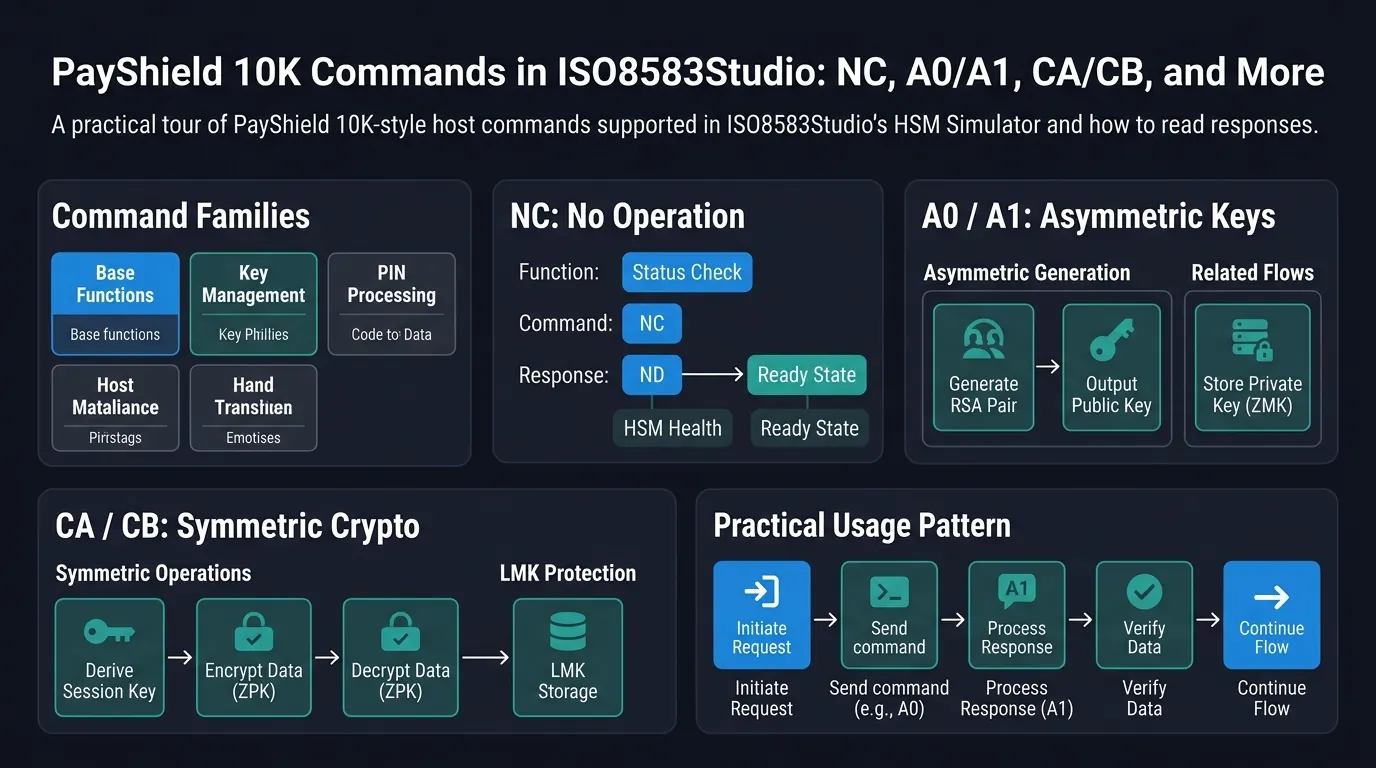The width and height of the screenshot is (1376, 768).
Task: Click the LMK Protection label
Action: tap(568, 573)
